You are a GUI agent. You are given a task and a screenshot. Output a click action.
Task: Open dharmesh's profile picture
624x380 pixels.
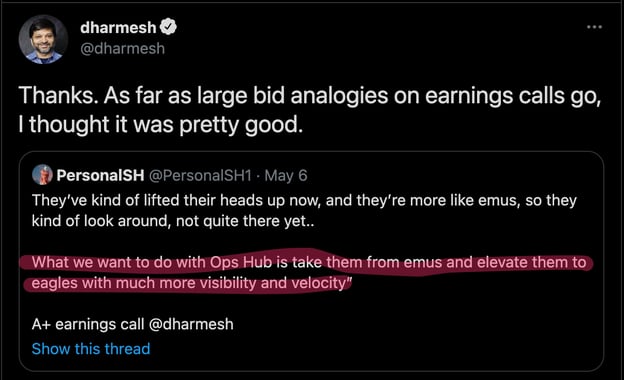(43, 39)
